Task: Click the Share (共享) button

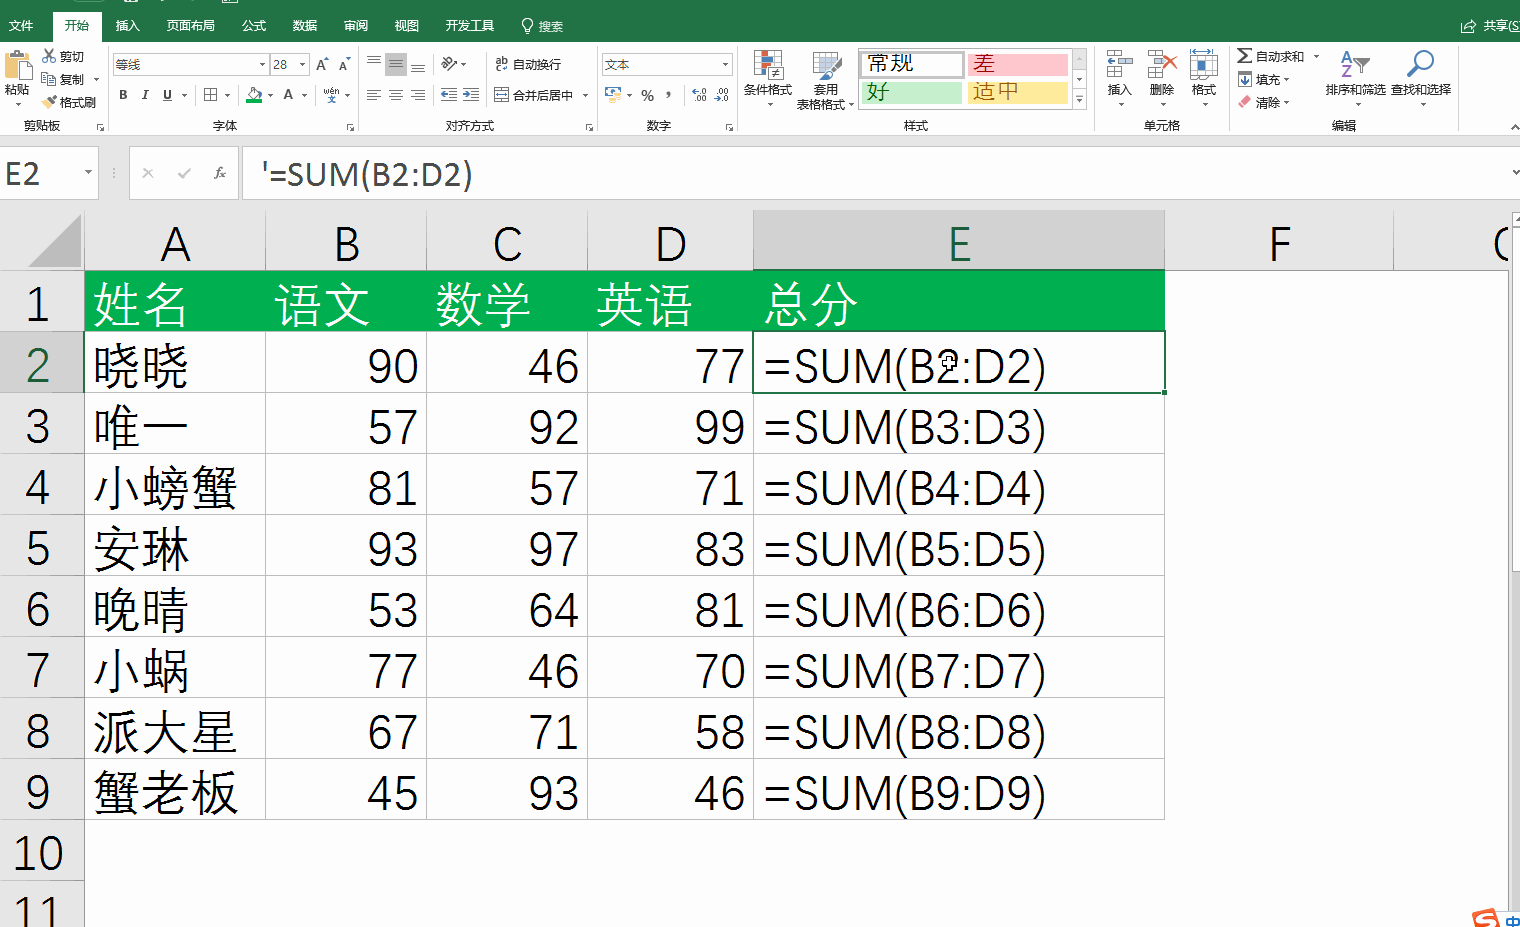Action: point(1490,26)
